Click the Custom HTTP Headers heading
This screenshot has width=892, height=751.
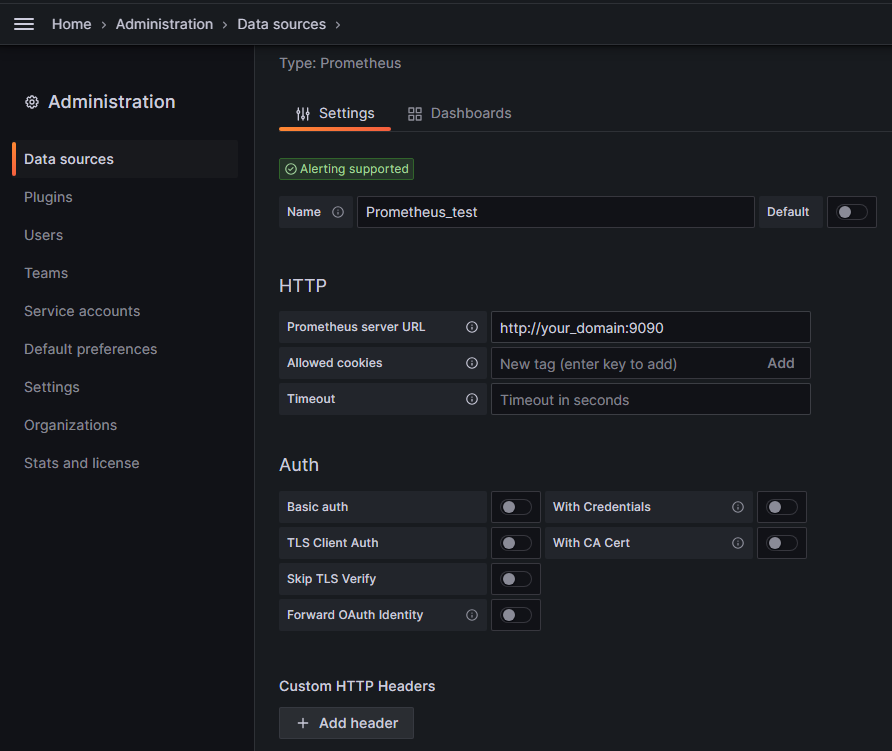tap(357, 686)
